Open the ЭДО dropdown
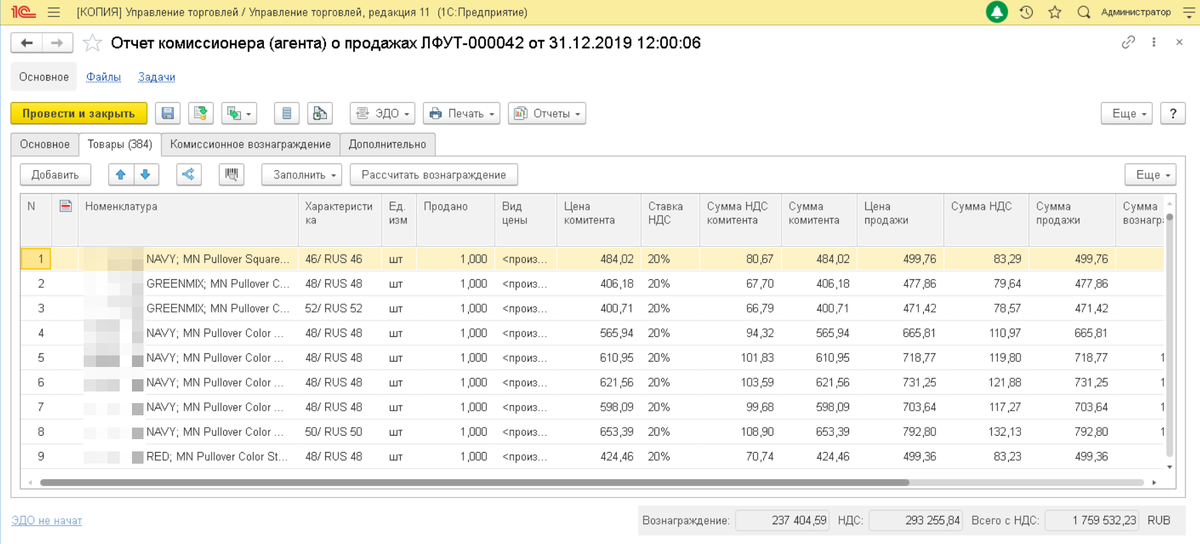1200x544 pixels. pos(382,113)
